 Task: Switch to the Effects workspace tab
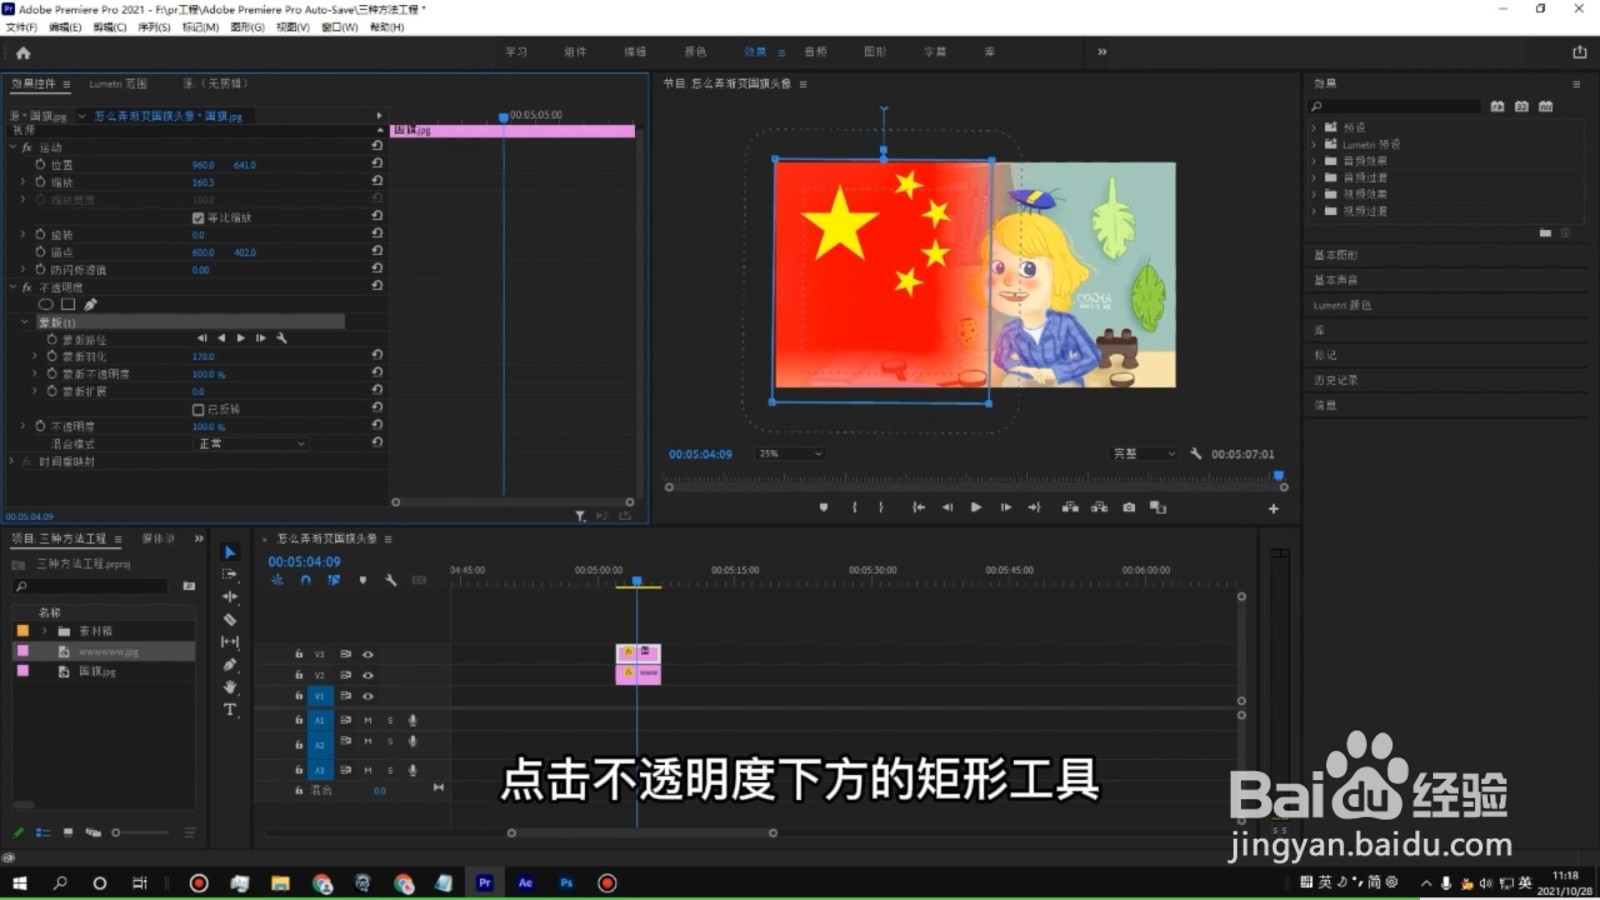click(x=755, y=52)
